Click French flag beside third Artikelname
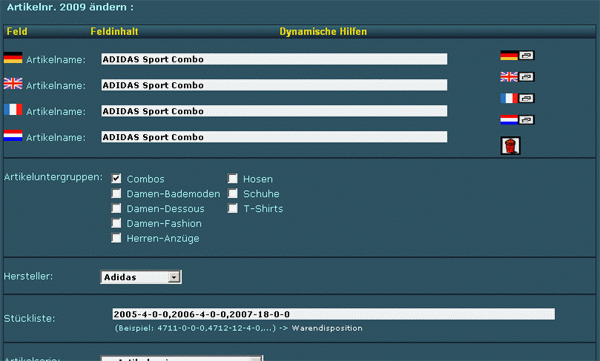 (13, 109)
